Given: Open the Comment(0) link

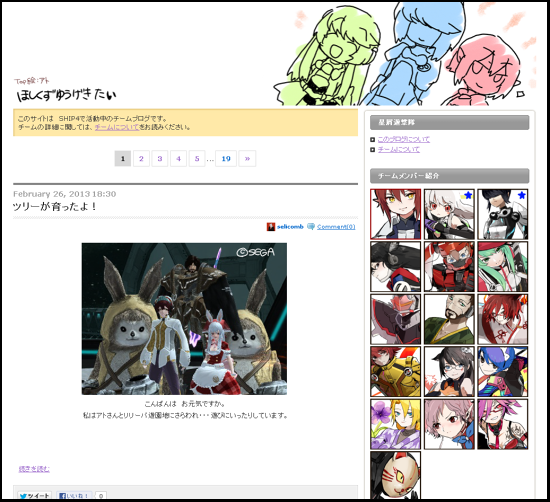Looking at the screenshot, I should [336, 227].
